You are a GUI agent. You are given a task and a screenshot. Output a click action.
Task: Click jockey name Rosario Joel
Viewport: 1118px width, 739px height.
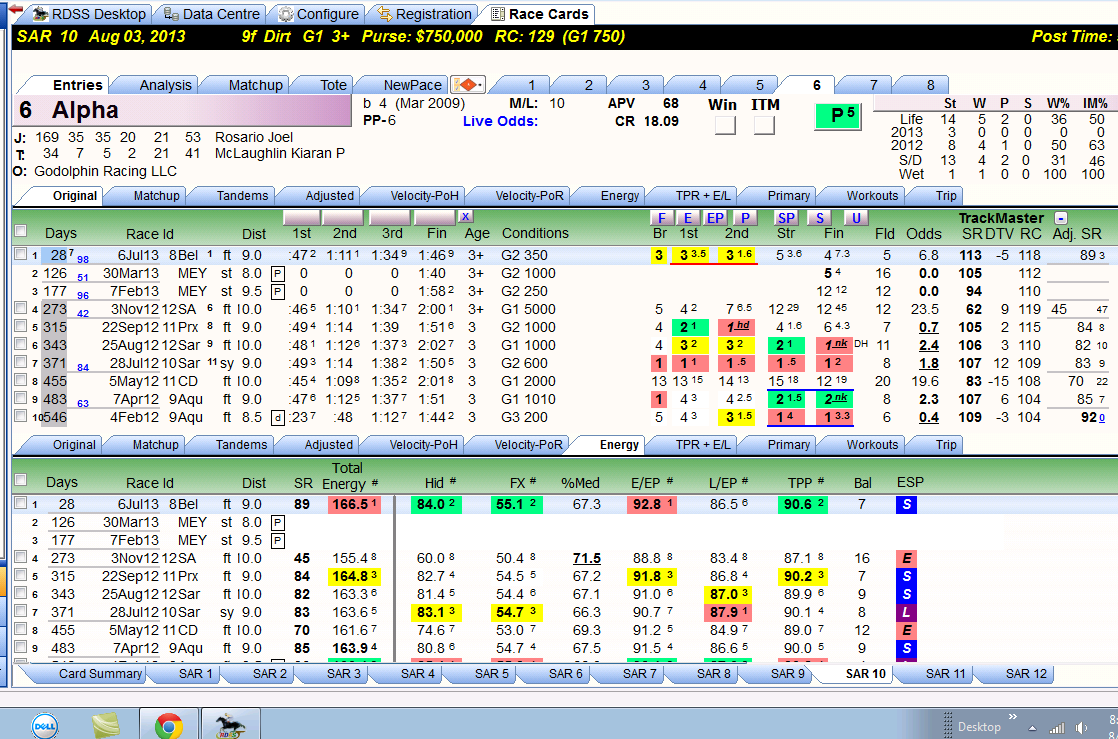[254, 137]
